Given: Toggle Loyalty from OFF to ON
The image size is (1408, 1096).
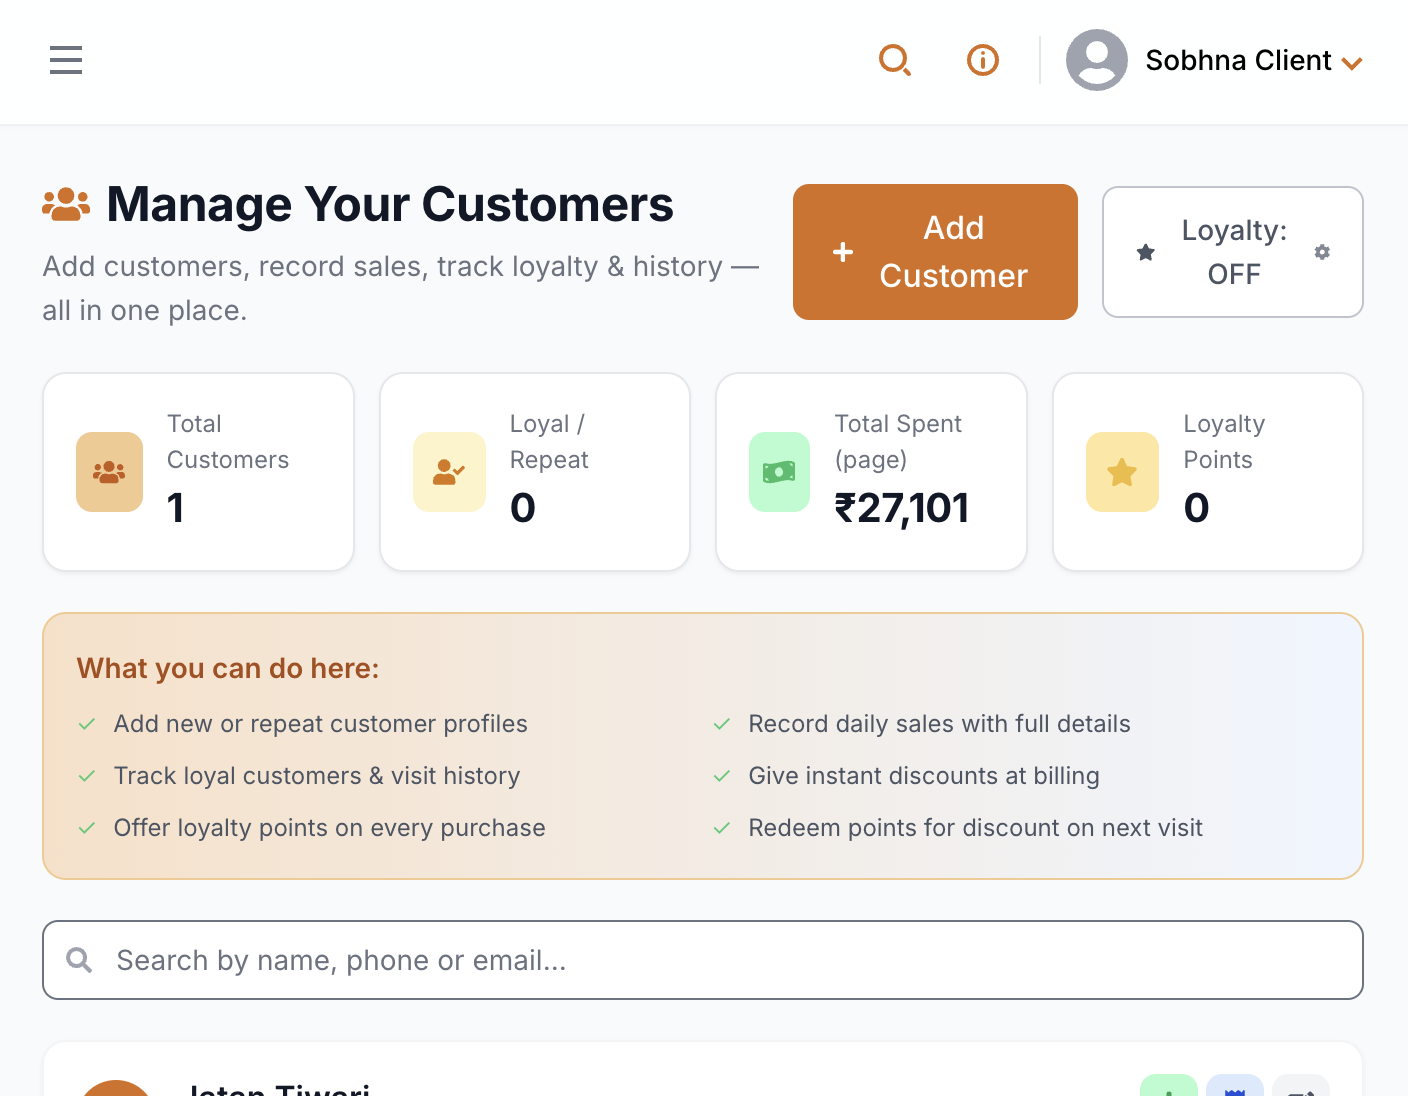Looking at the screenshot, I should click(1233, 252).
